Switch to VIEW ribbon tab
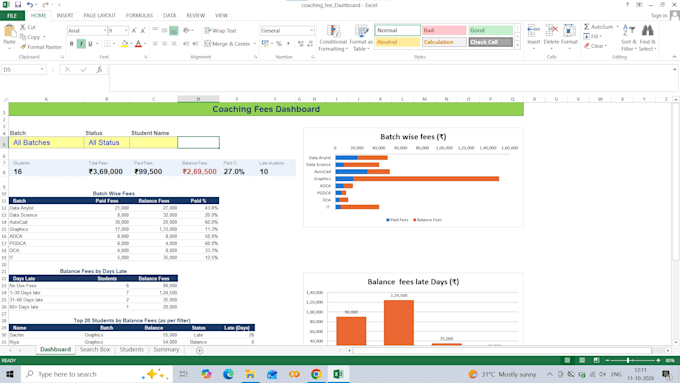The height and width of the screenshot is (383, 680). pos(221,16)
